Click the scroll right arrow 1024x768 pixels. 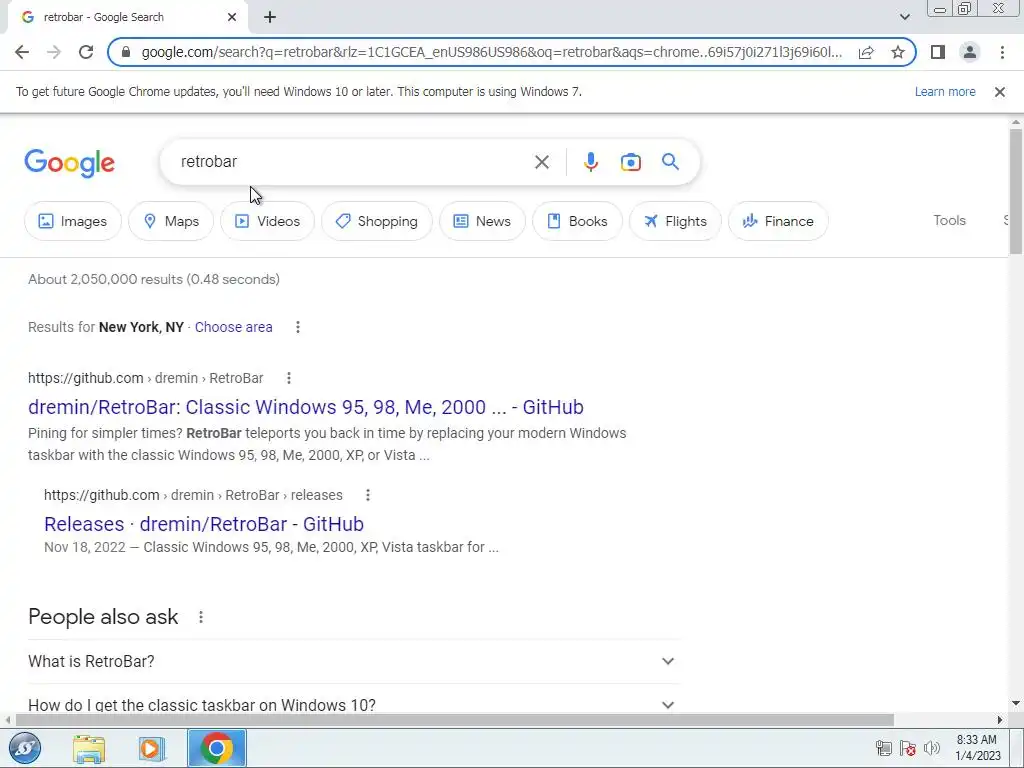999,720
